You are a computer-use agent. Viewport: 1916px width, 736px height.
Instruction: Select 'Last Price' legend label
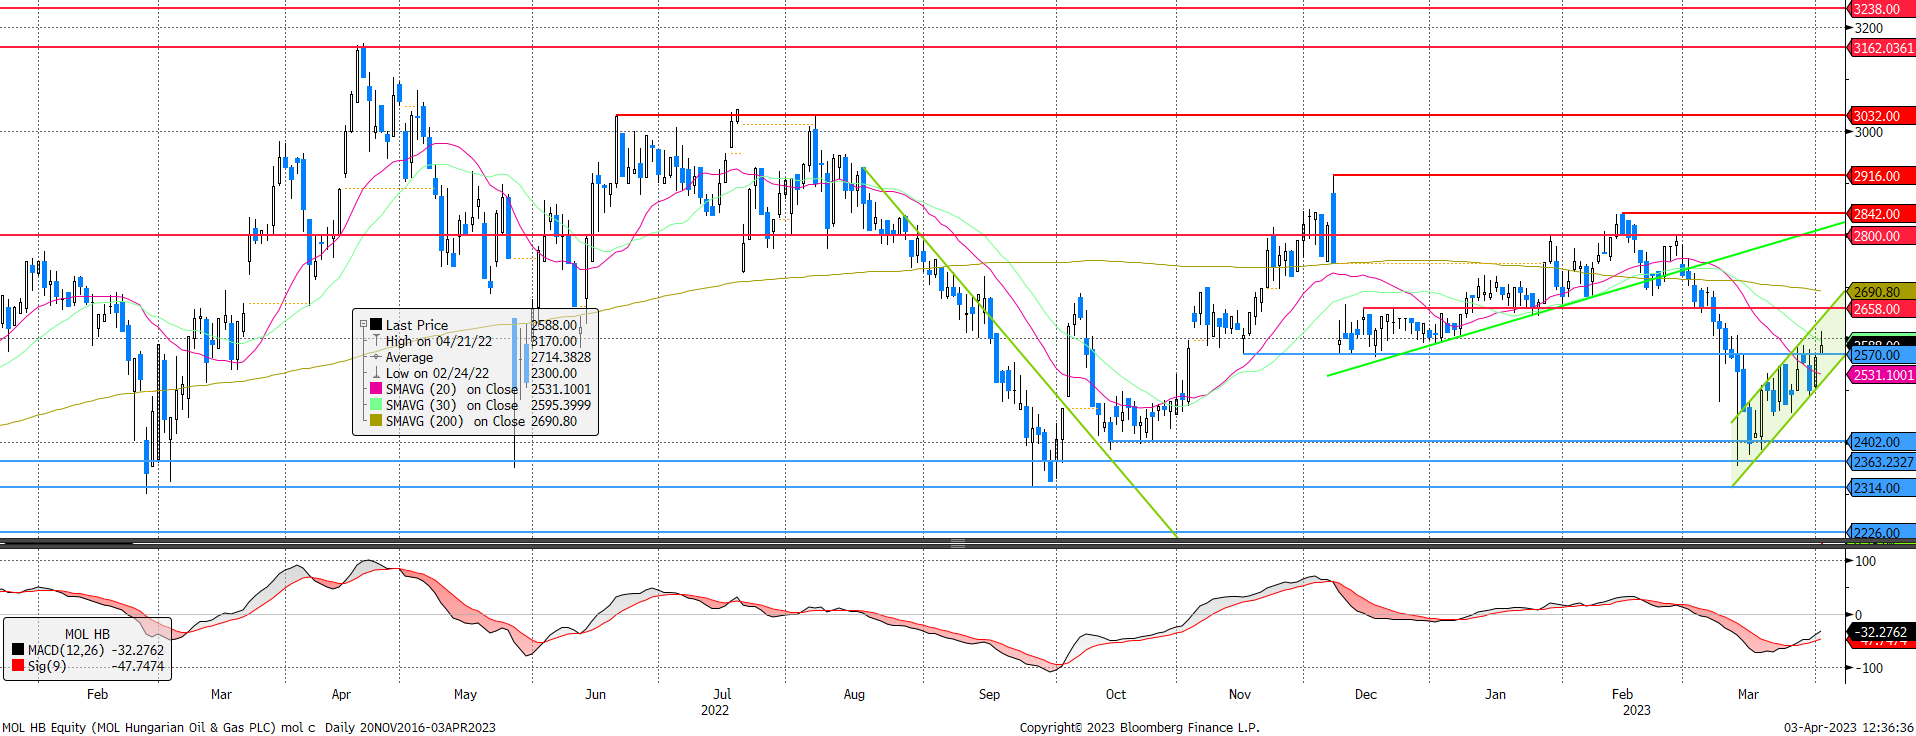tap(417, 325)
